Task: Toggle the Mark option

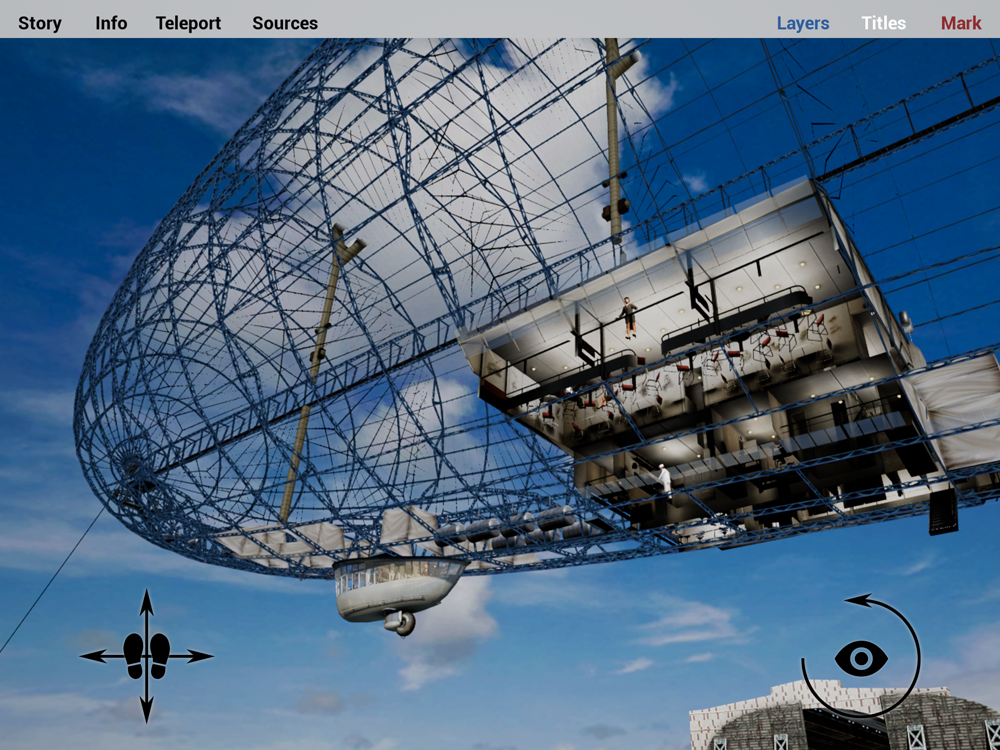Action: click(x=960, y=23)
